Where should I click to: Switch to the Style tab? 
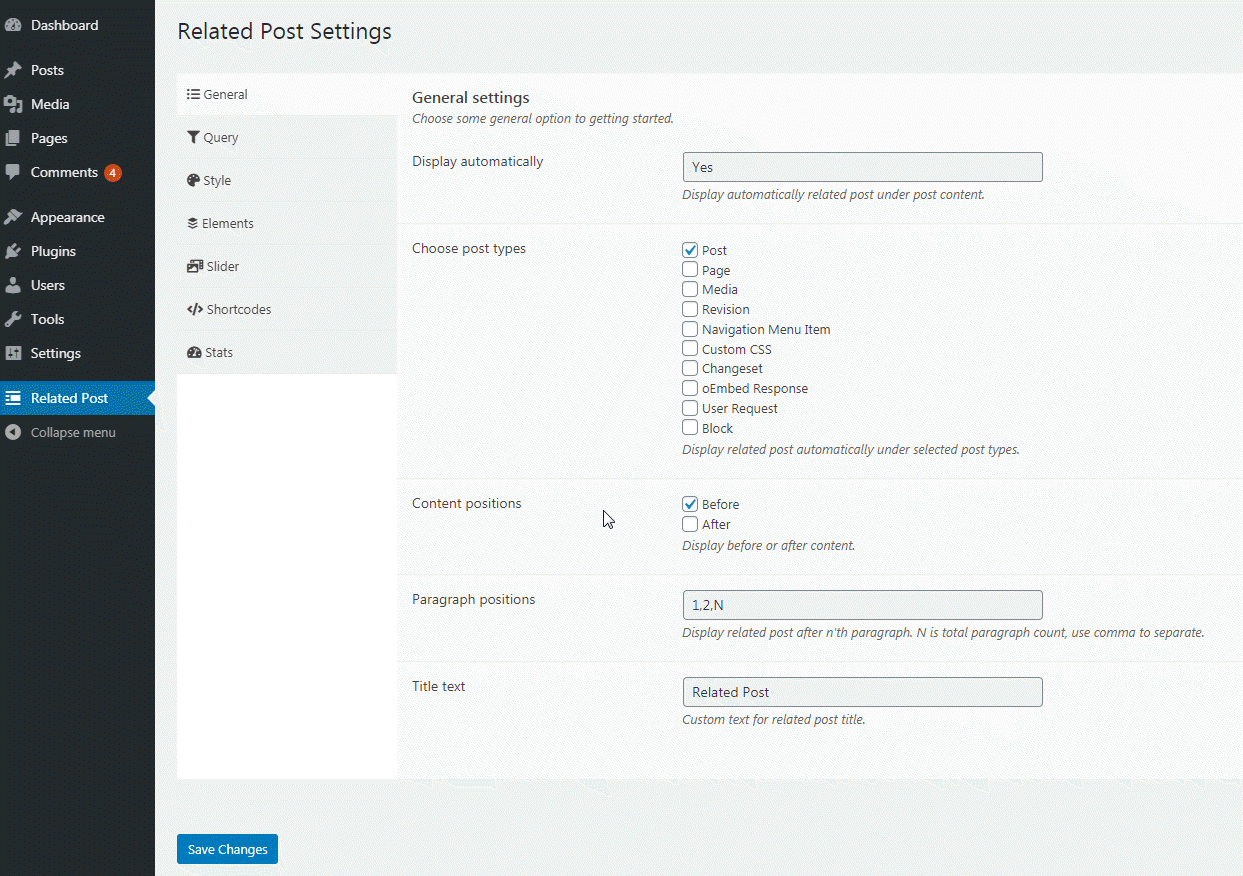pos(287,180)
